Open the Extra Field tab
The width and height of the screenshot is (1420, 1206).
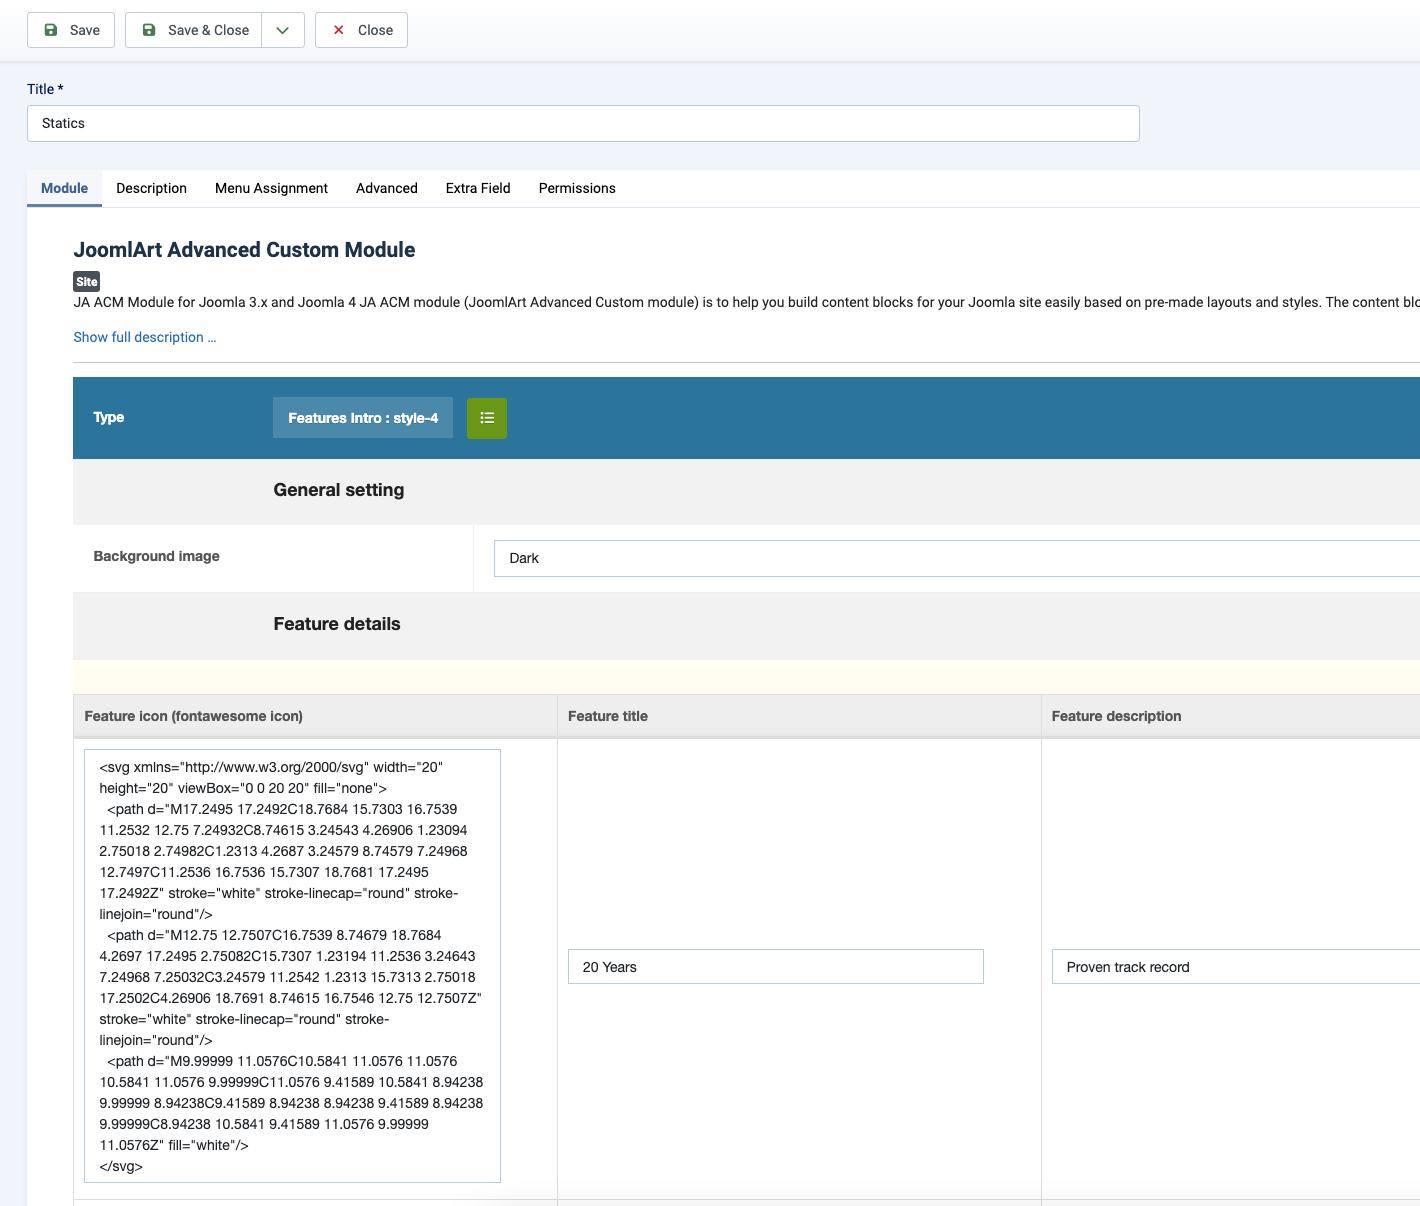click(x=478, y=188)
